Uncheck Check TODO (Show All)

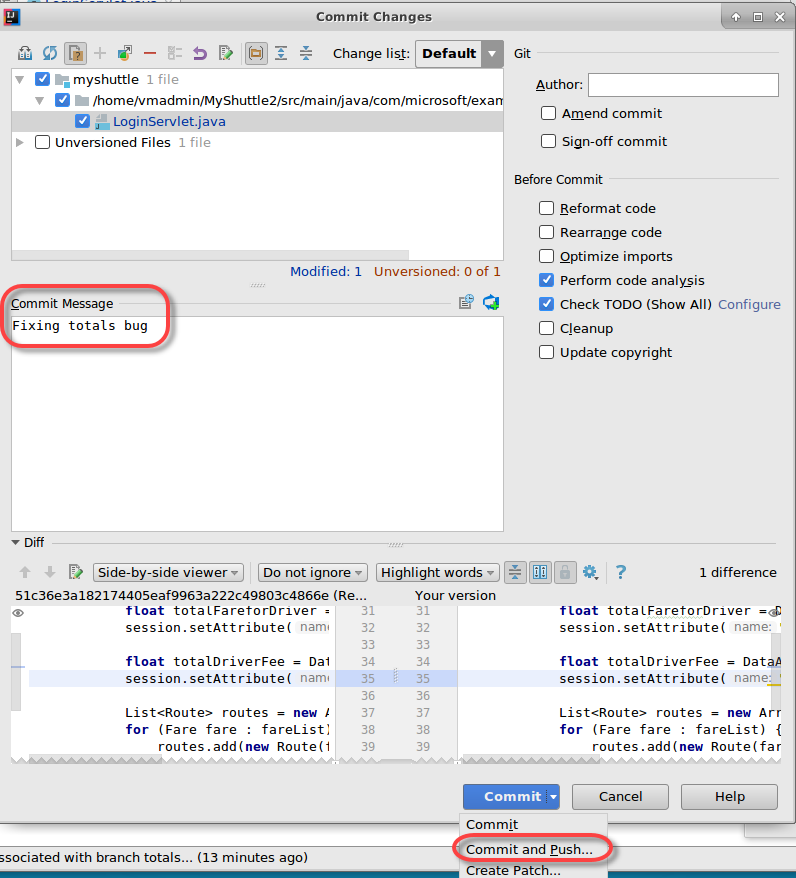click(x=546, y=304)
